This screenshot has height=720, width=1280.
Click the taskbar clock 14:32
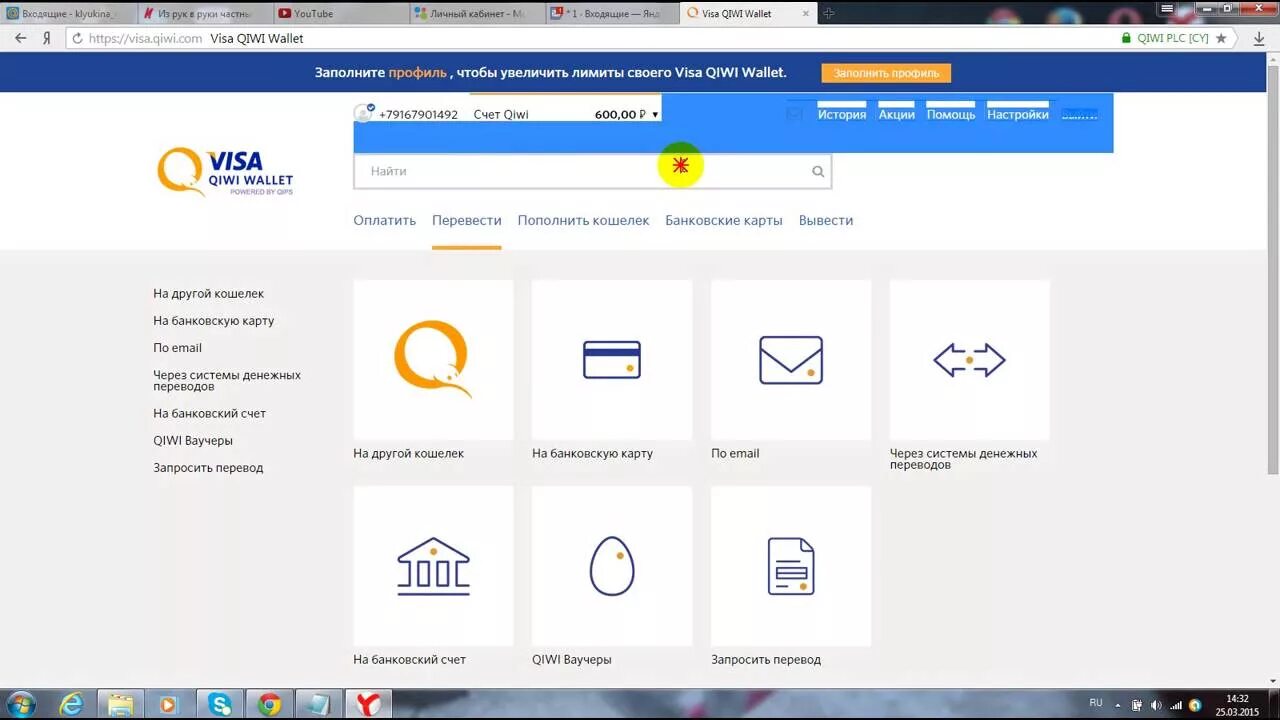1237,699
